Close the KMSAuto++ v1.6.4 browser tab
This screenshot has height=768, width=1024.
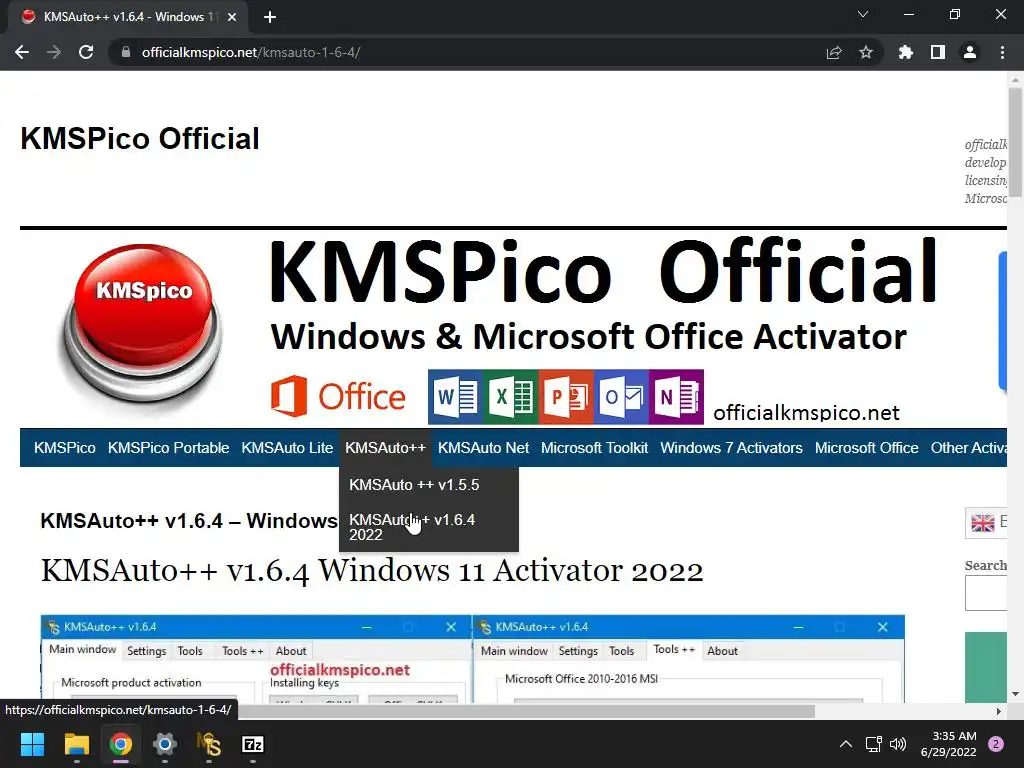point(232,17)
